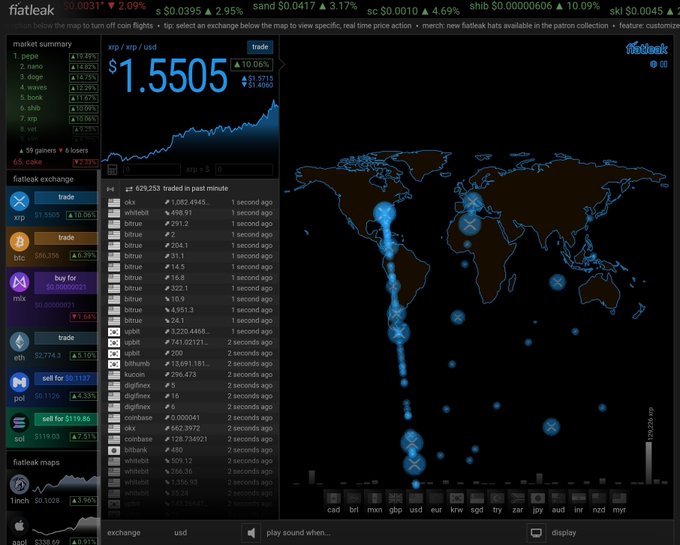
Task: Select the ethereum eth coin icon
Action: (20, 342)
